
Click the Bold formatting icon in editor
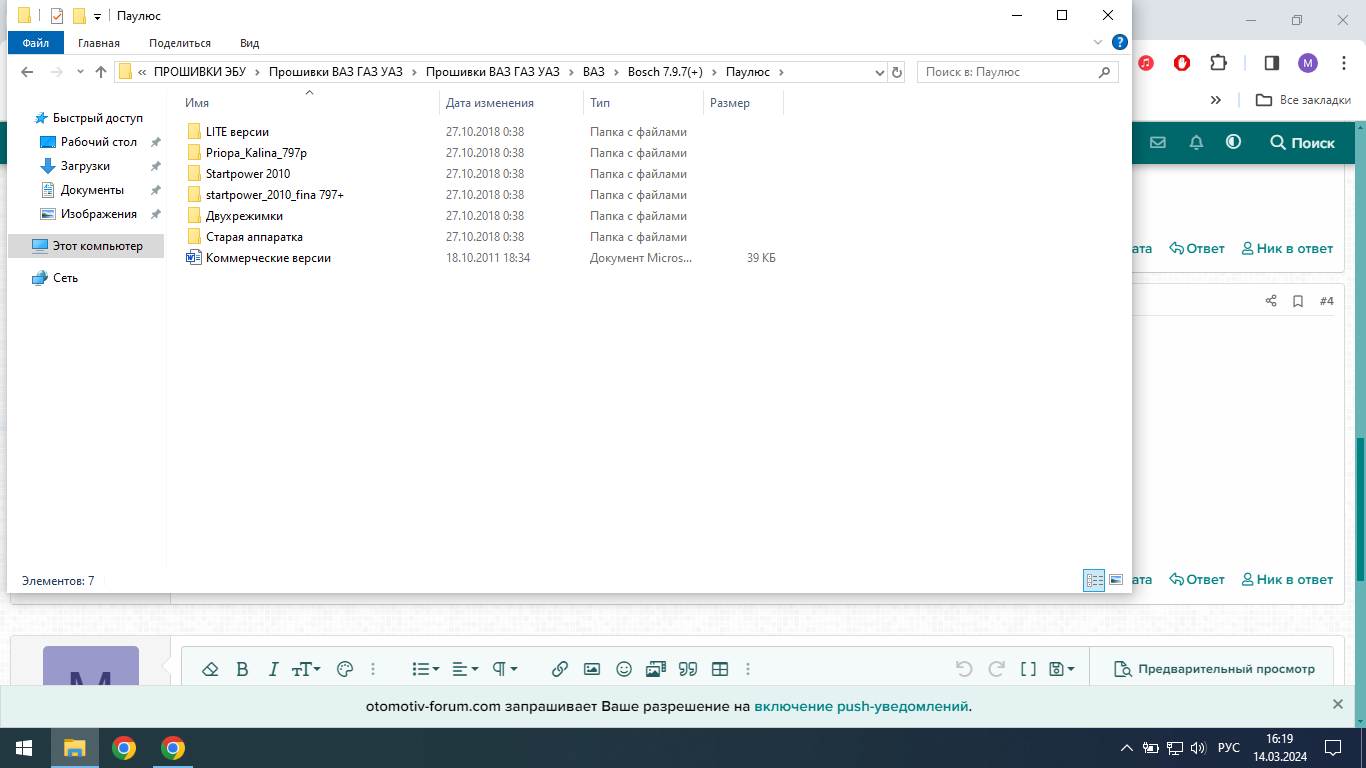pos(242,669)
